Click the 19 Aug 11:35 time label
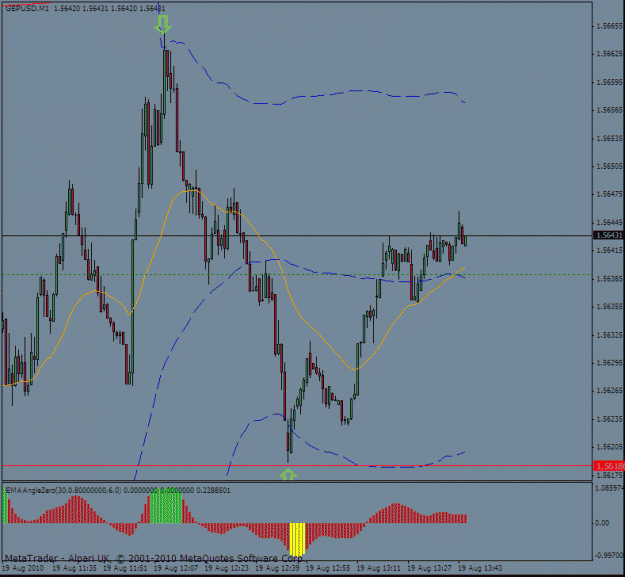Screen dimensions: 625x577 [74, 568]
